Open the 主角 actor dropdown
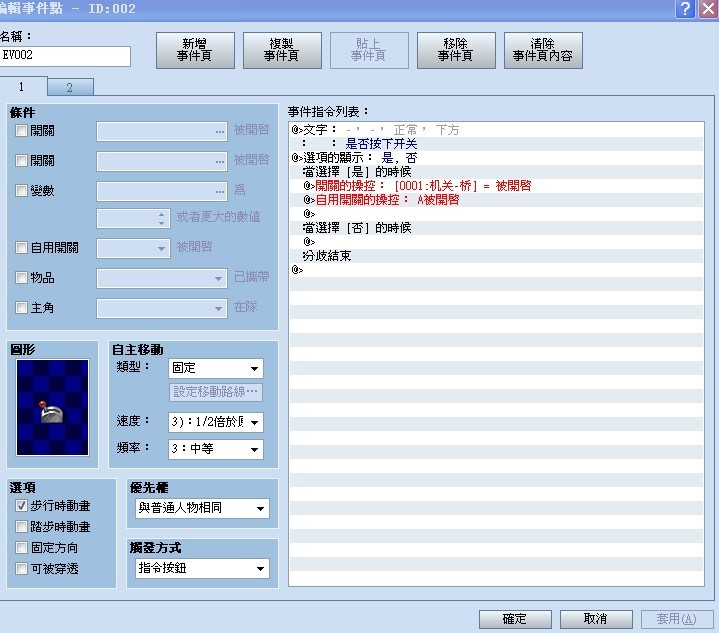 (162, 308)
